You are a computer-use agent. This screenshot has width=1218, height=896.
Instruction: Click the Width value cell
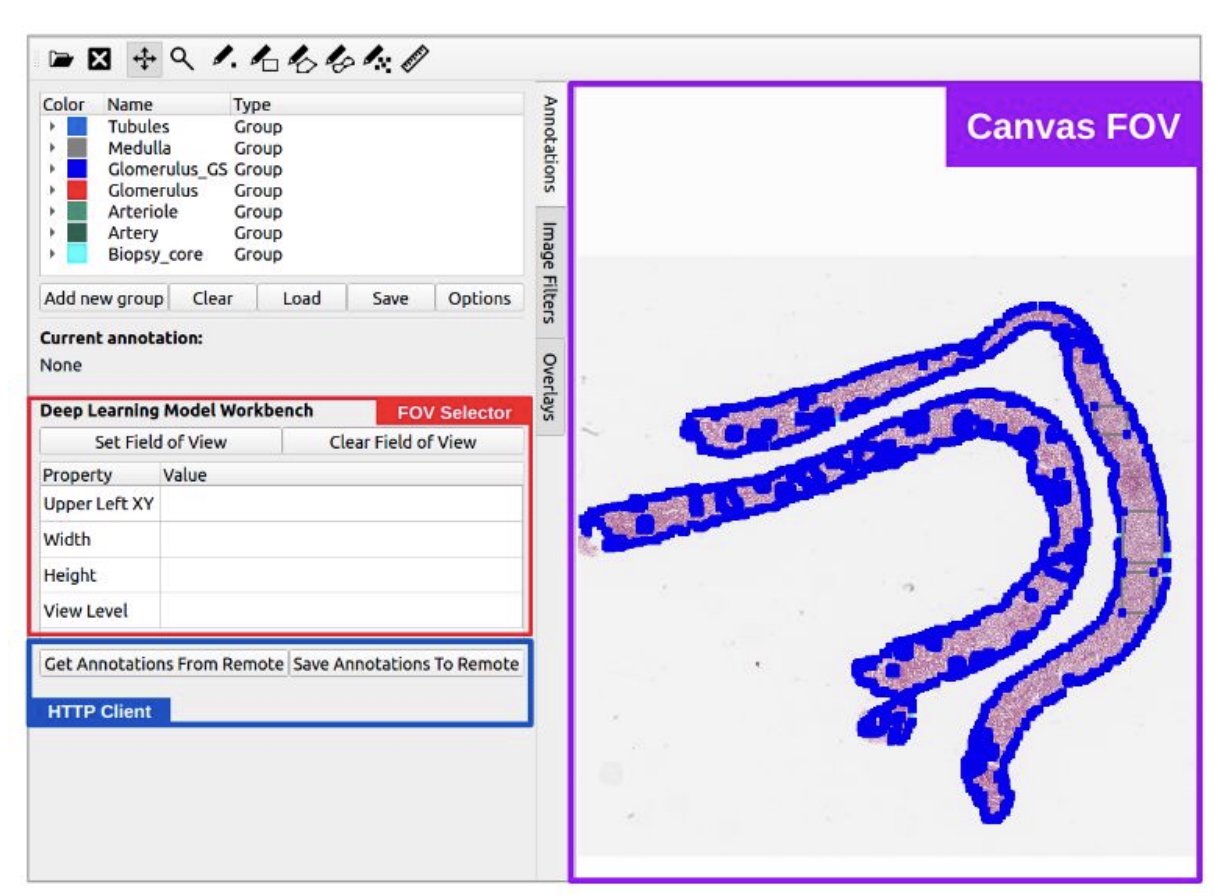[341, 540]
